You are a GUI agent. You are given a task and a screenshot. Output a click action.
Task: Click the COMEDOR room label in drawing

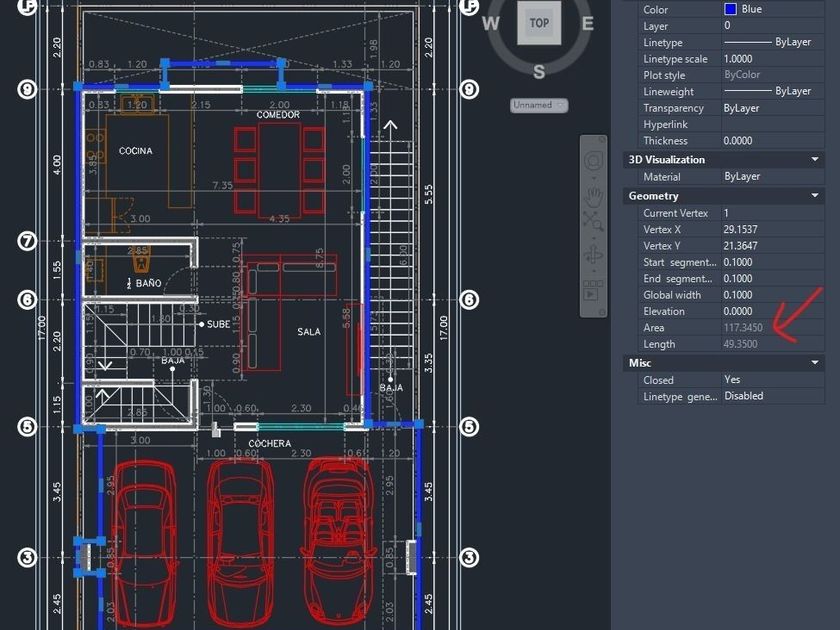pos(278,115)
